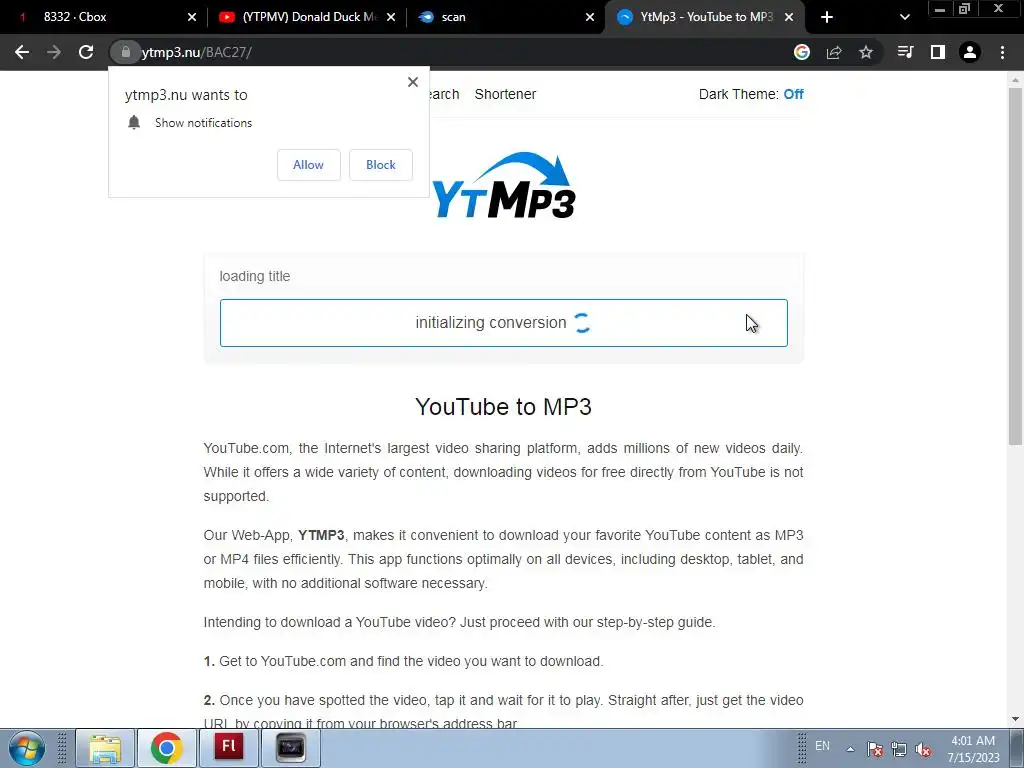Click the scrollbar down arrow

pos(1015,719)
